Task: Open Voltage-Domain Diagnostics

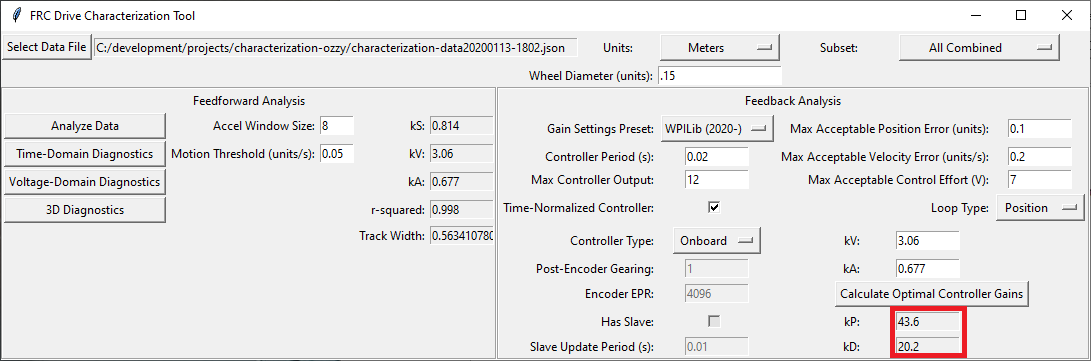Action: click(x=84, y=182)
